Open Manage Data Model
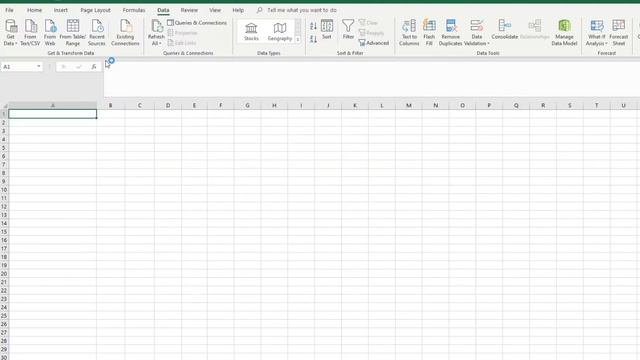This screenshot has width=640, height=360. point(564,32)
